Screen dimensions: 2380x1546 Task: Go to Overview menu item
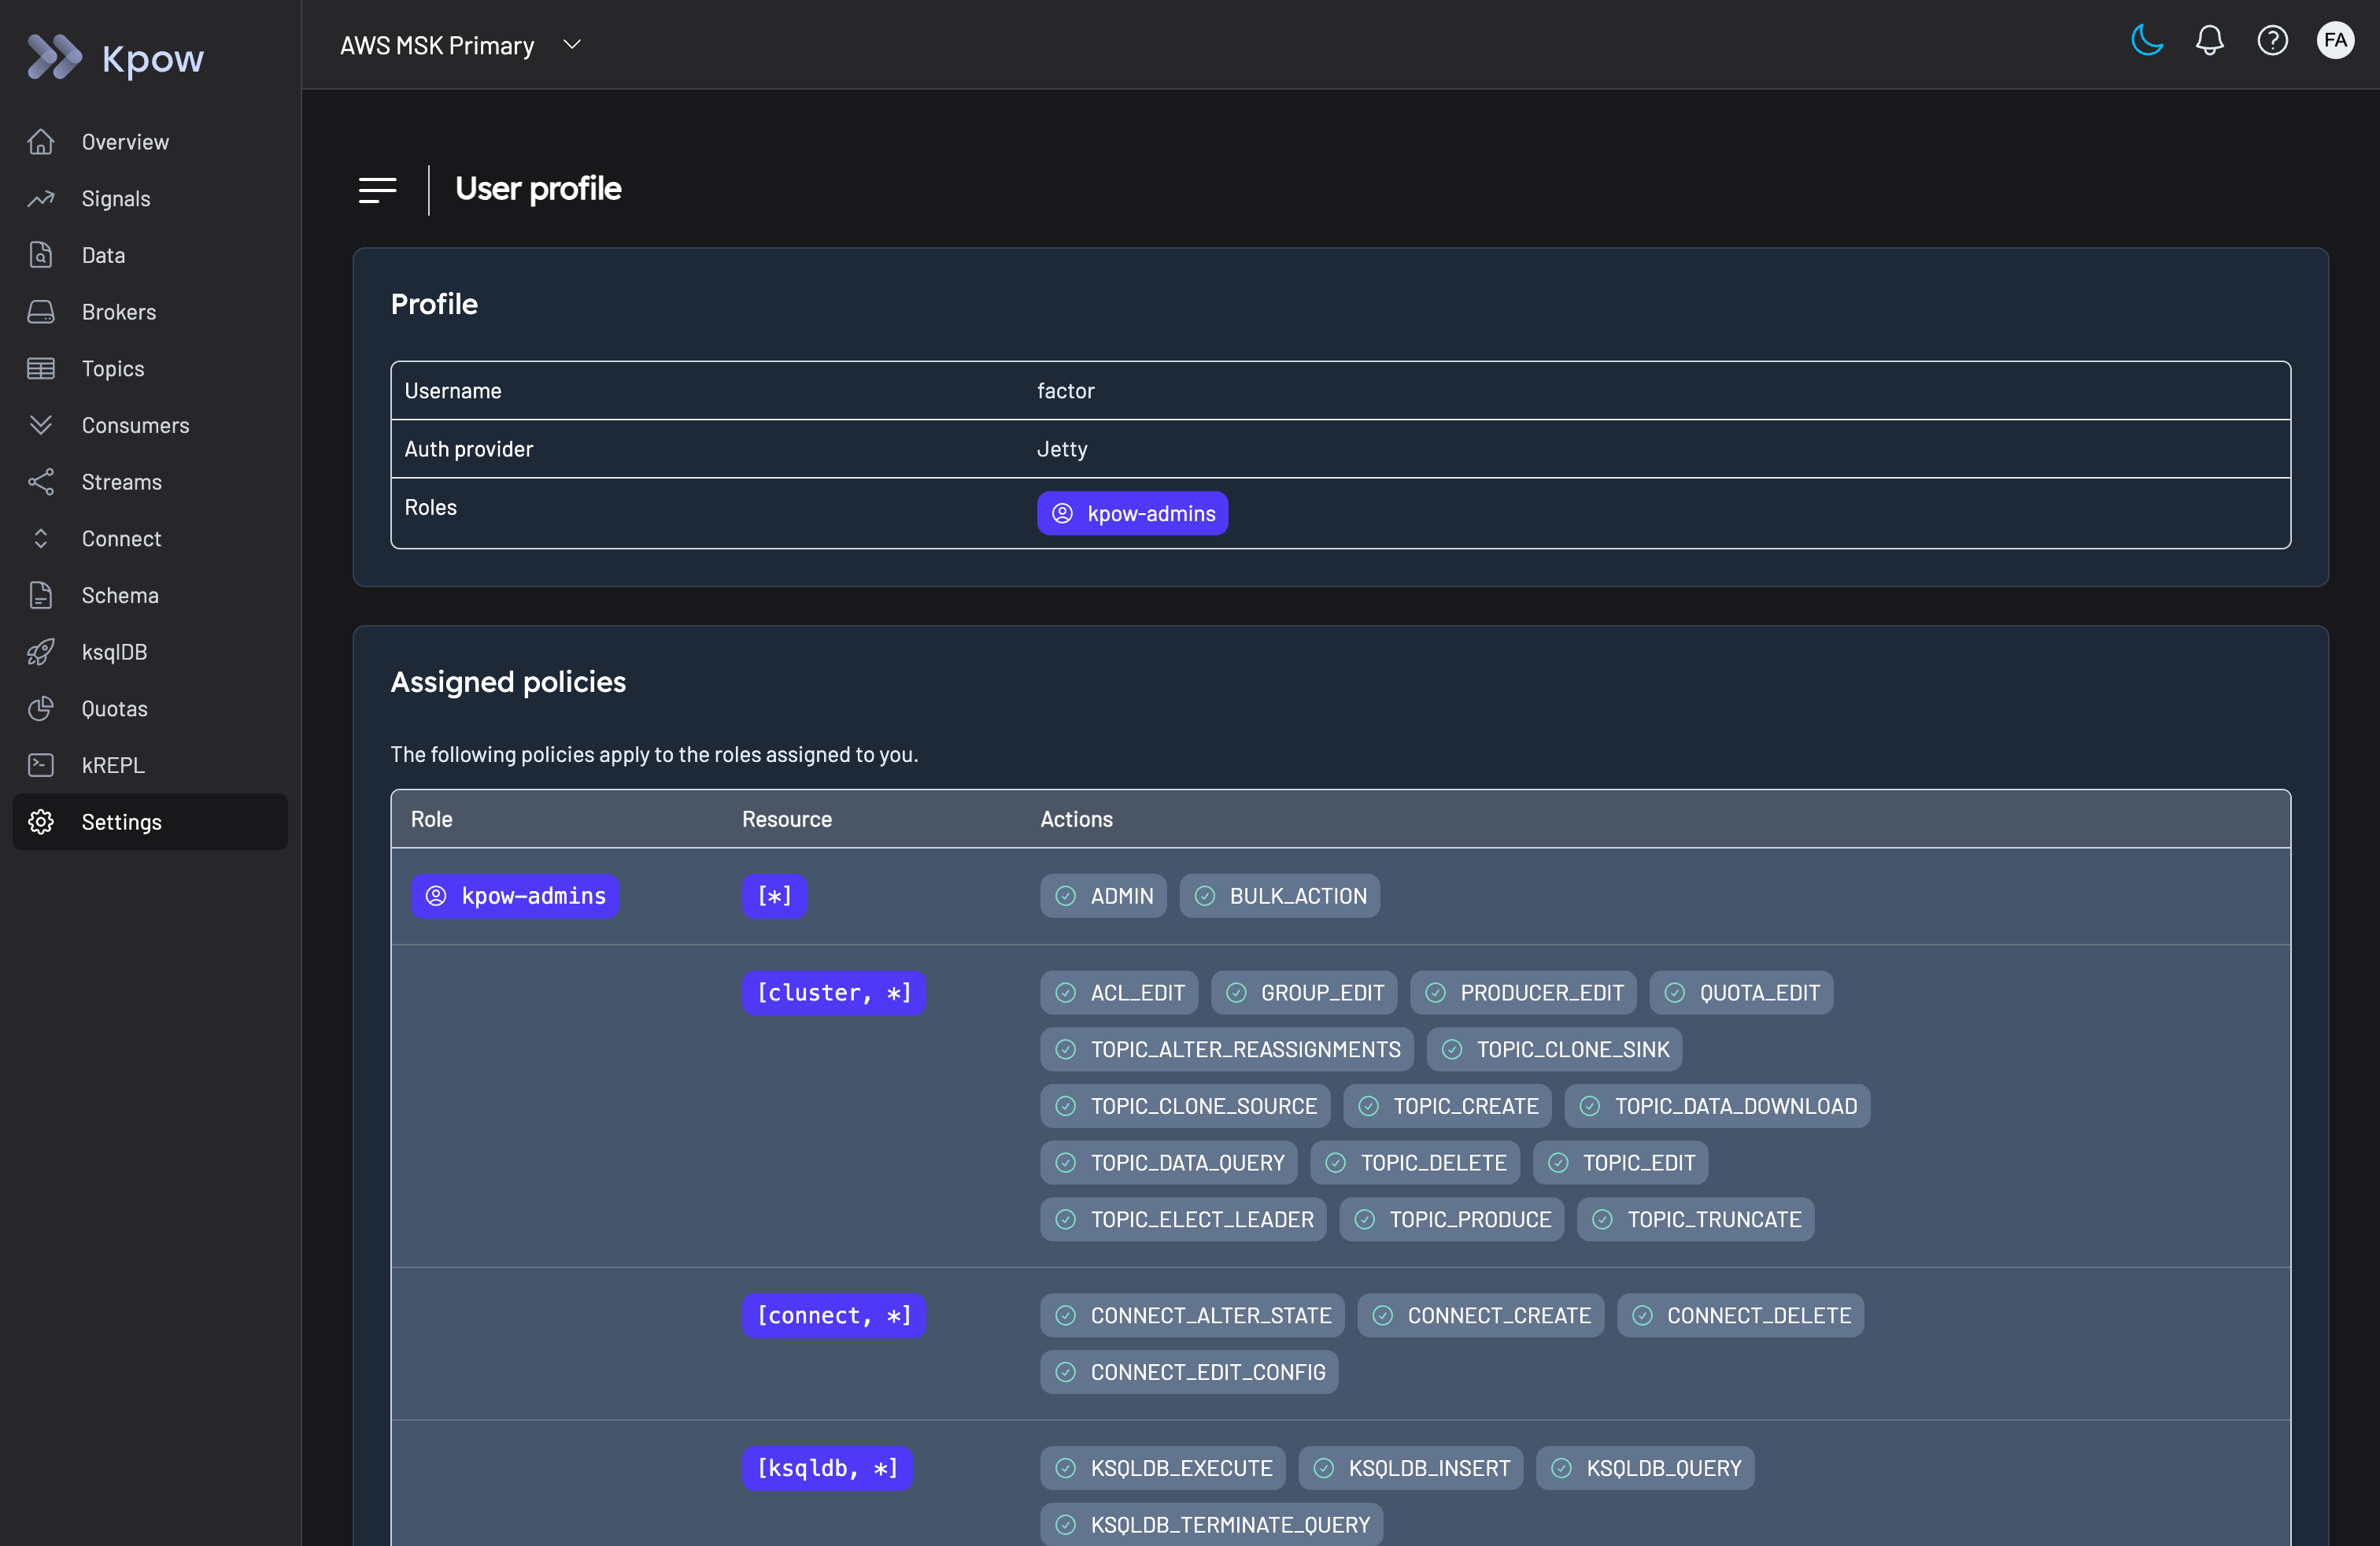tap(150, 142)
